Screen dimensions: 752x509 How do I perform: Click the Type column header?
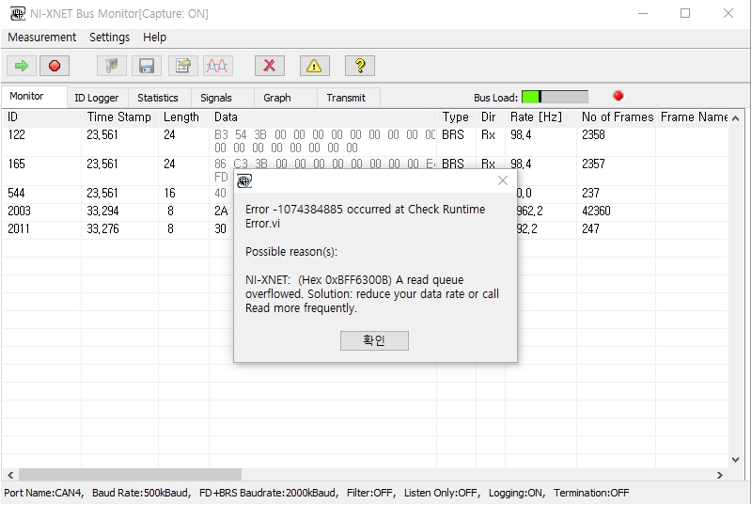pyautogui.click(x=457, y=117)
